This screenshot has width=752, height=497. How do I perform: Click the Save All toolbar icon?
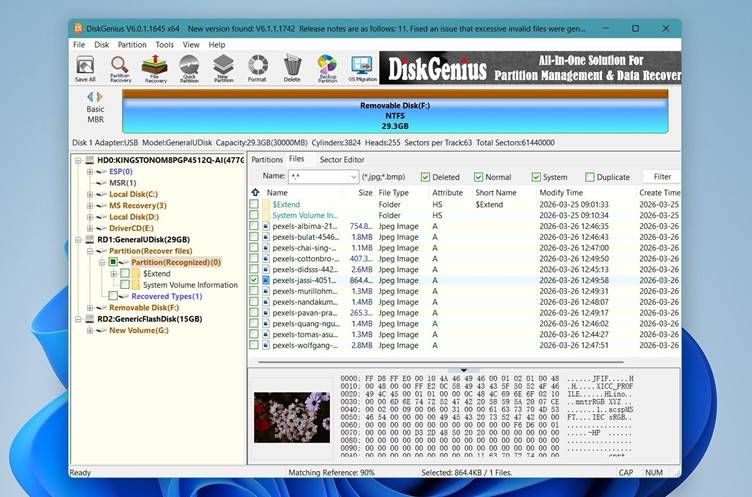click(85, 68)
